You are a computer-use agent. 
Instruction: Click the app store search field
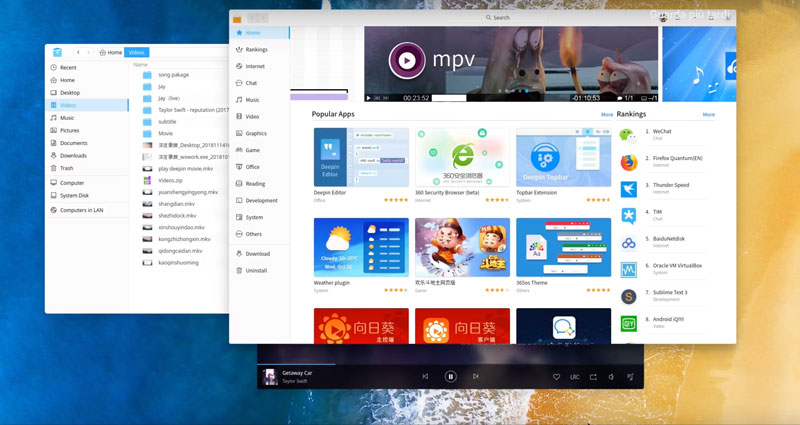click(497, 17)
